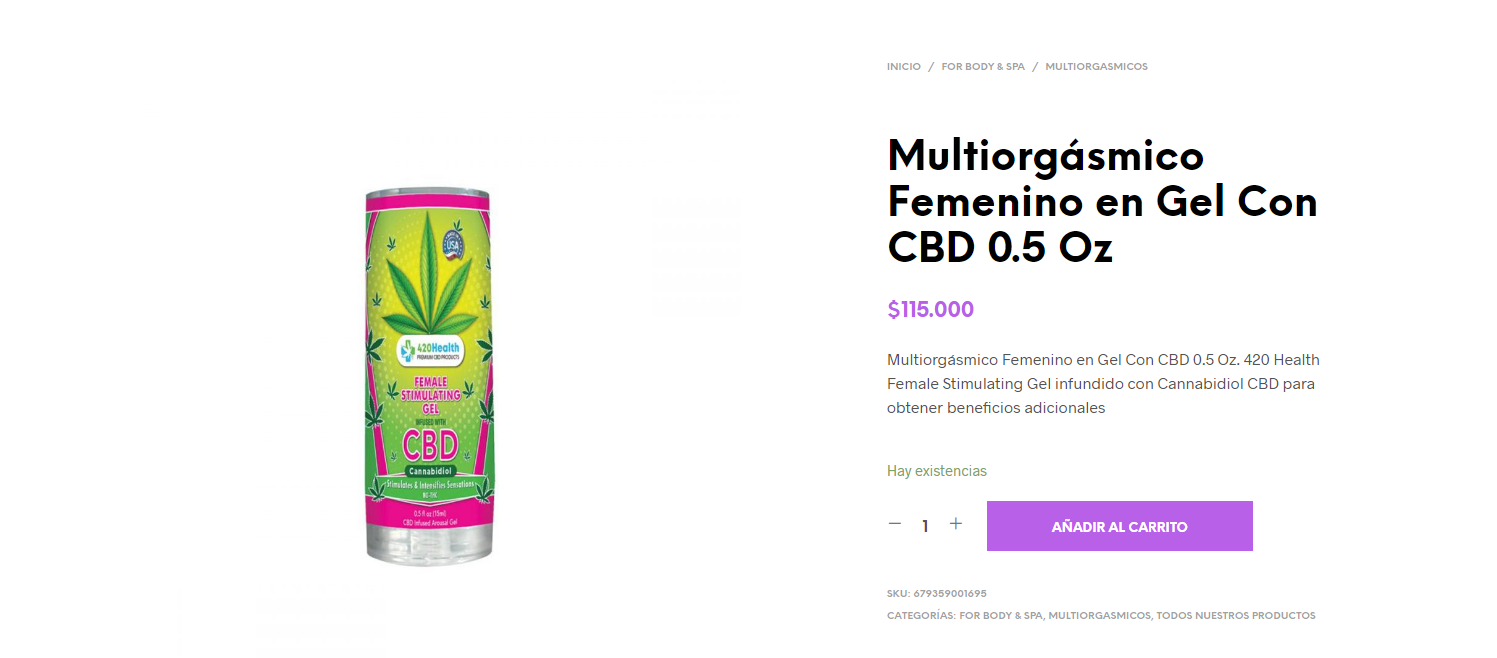Open For Body & Spa category link beside Categorías

1001,616
